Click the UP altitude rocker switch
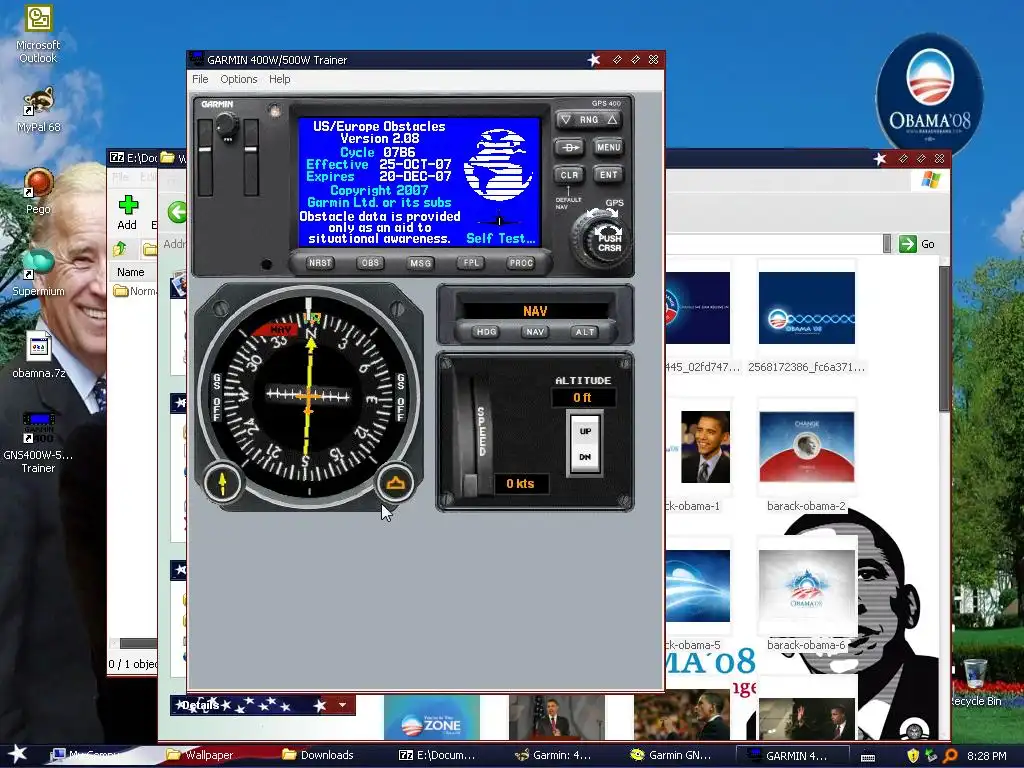The width and height of the screenshot is (1024, 768). 585,431
